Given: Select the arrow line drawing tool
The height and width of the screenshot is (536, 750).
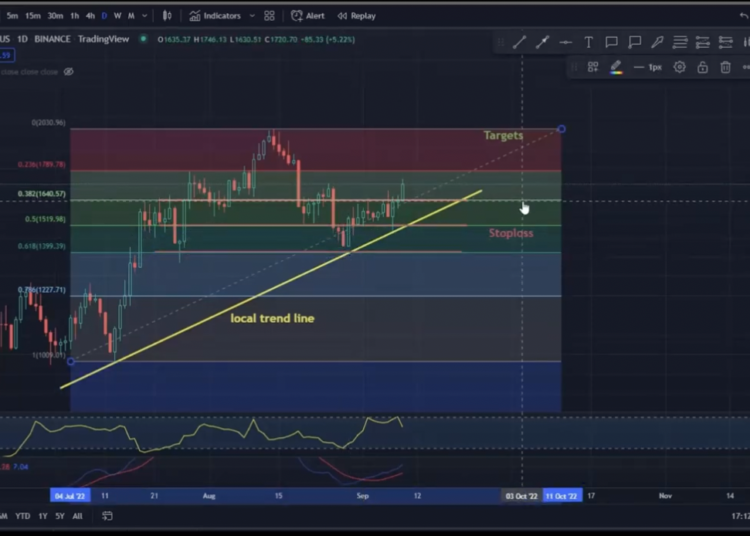Looking at the screenshot, I should click(x=542, y=43).
